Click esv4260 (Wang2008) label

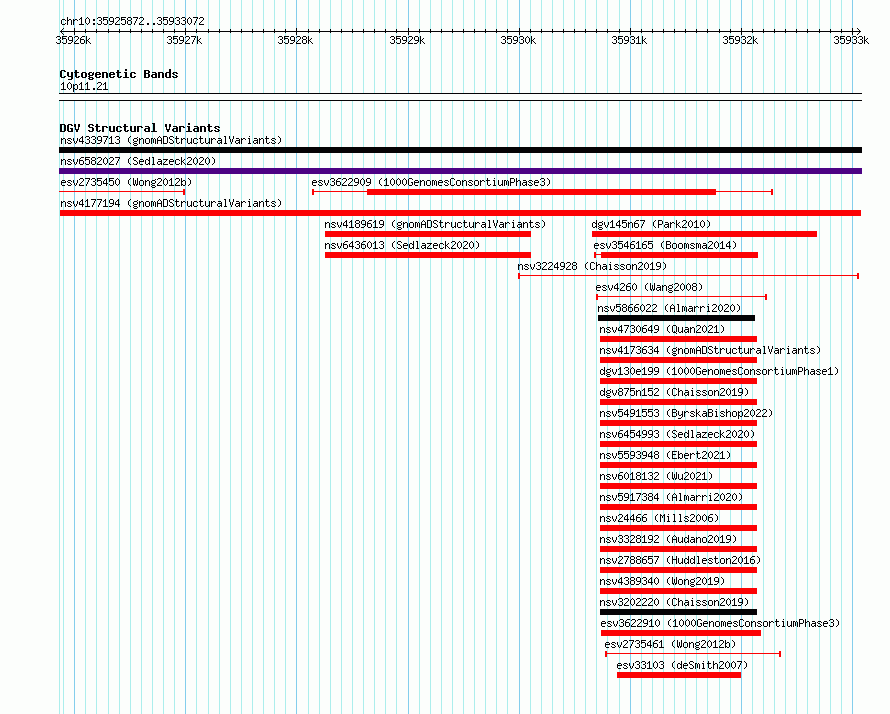coord(649,287)
